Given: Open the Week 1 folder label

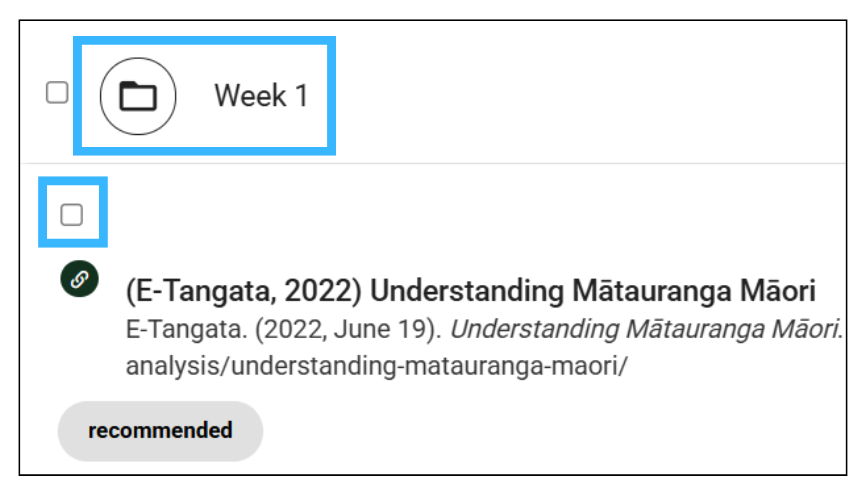Looking at the screenshot, I should [x=261, y=96].
